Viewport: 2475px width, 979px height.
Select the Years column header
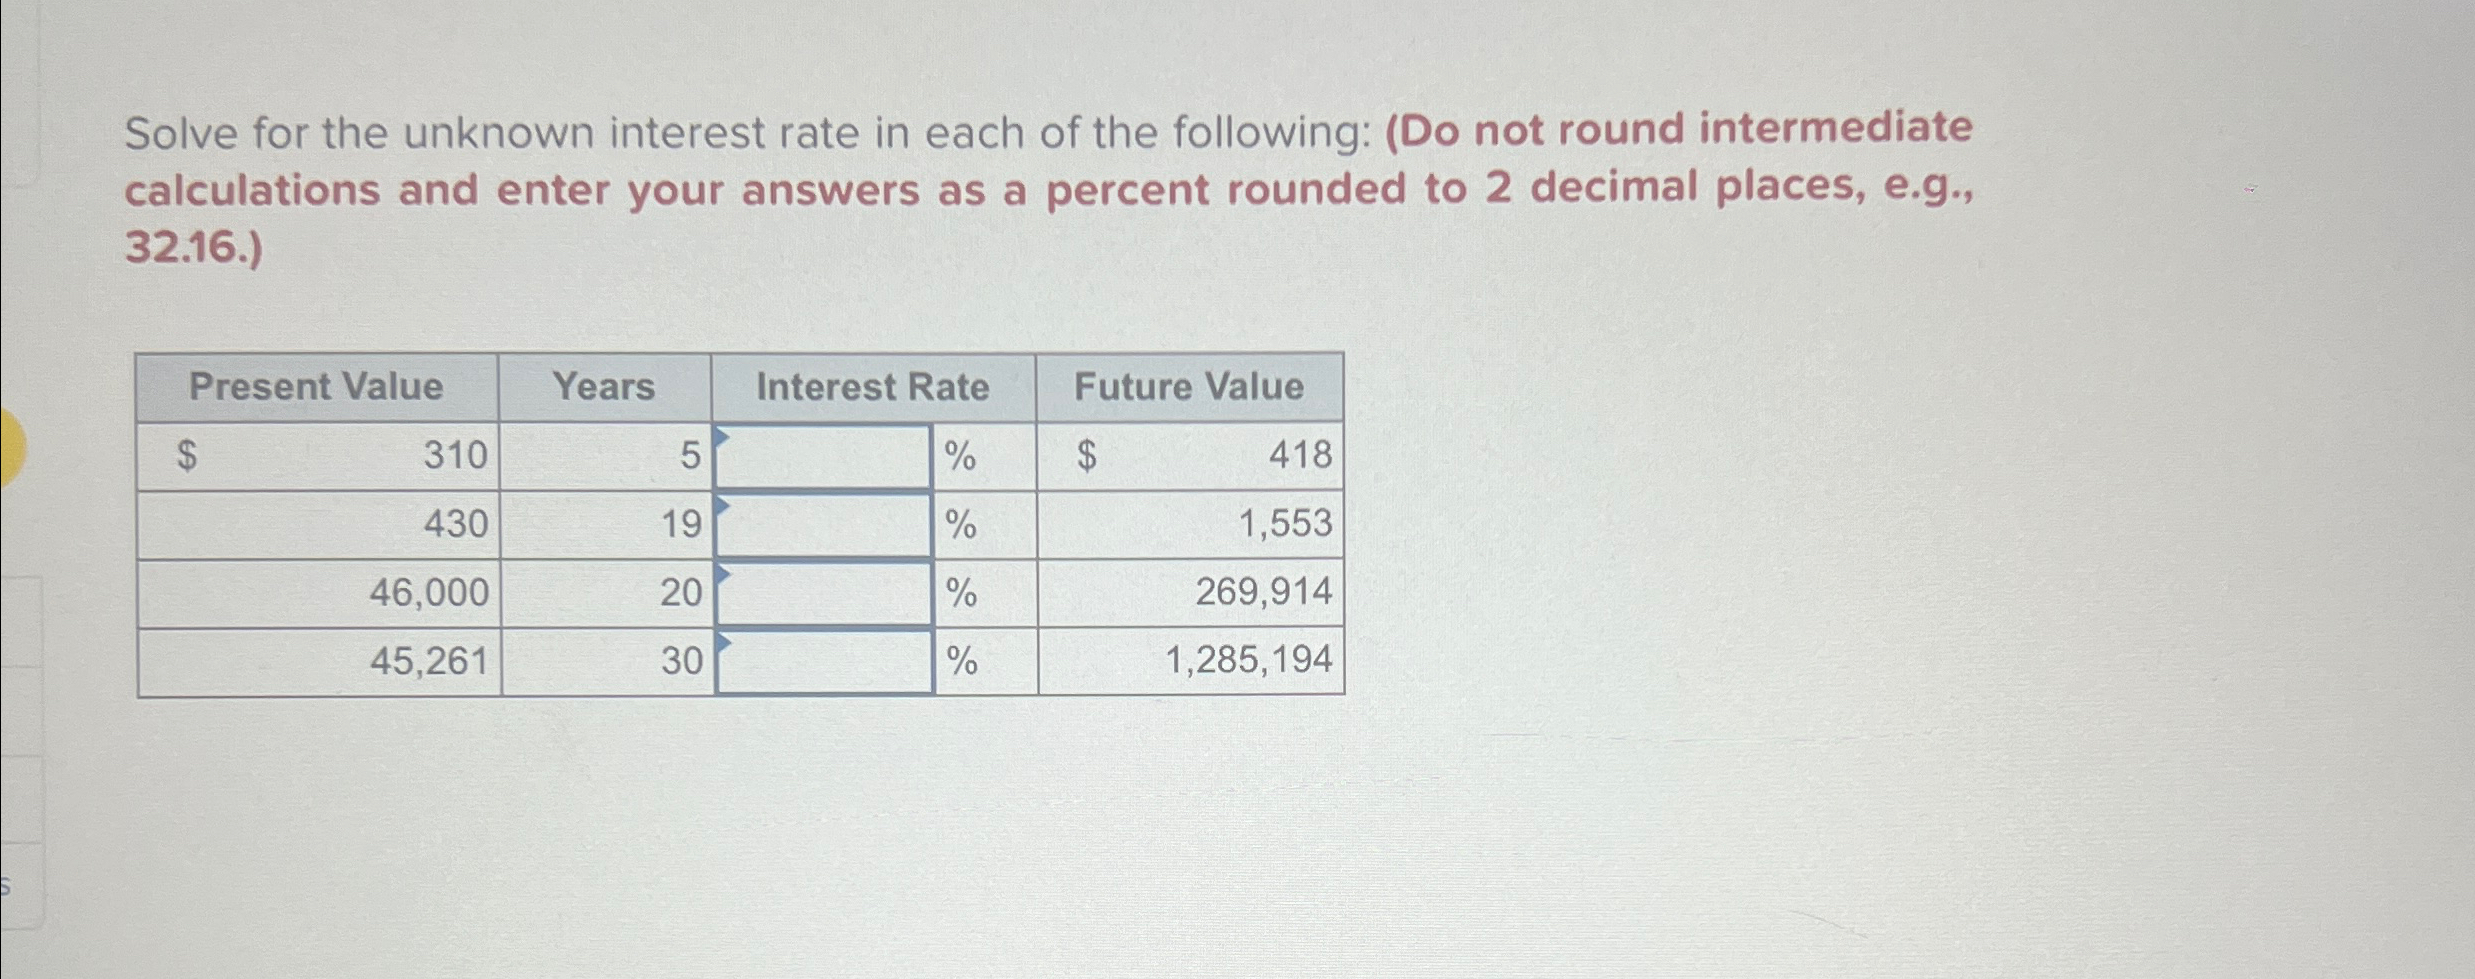605,388
